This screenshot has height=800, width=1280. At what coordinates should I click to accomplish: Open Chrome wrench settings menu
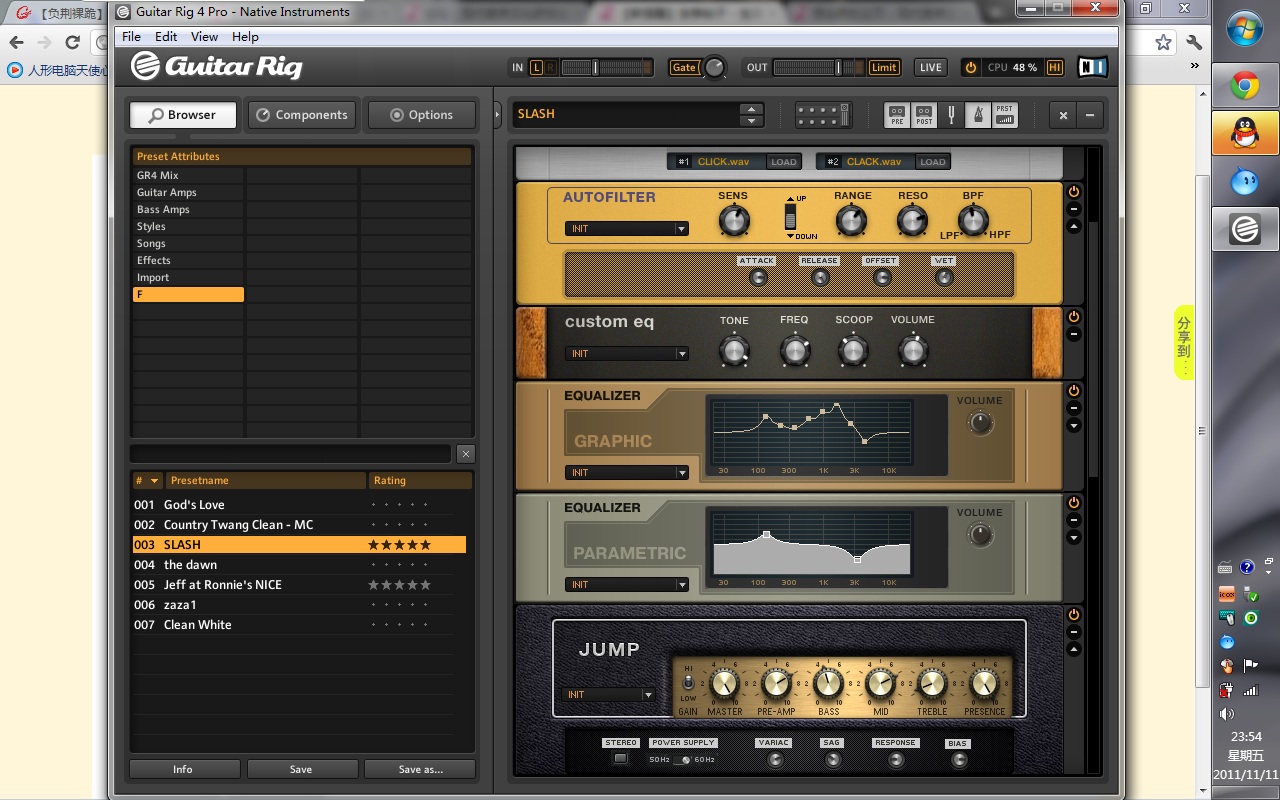pyautogui.click(x=1194, y=42)
